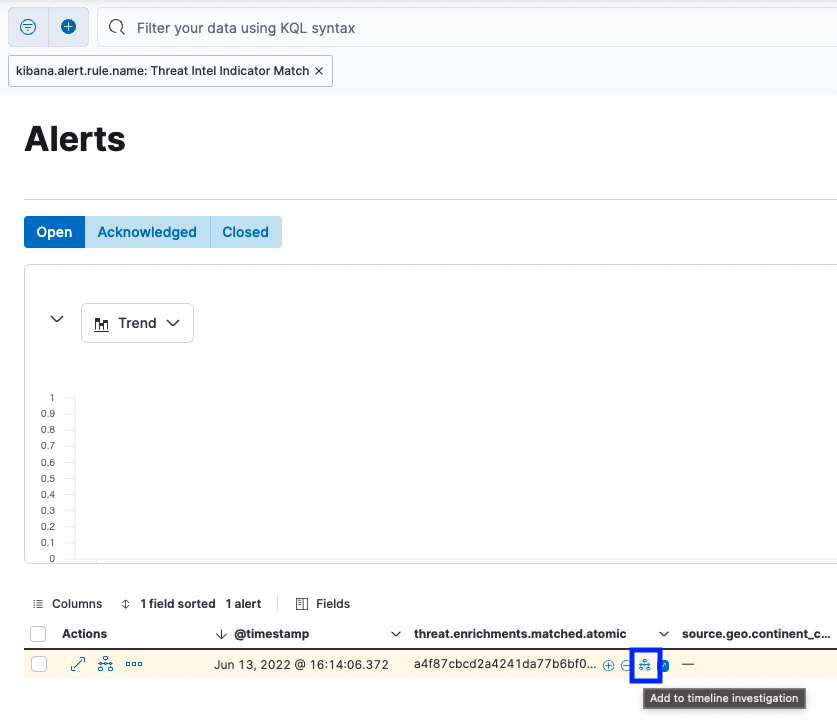Open the saved queries menu icon

(27, 27)
